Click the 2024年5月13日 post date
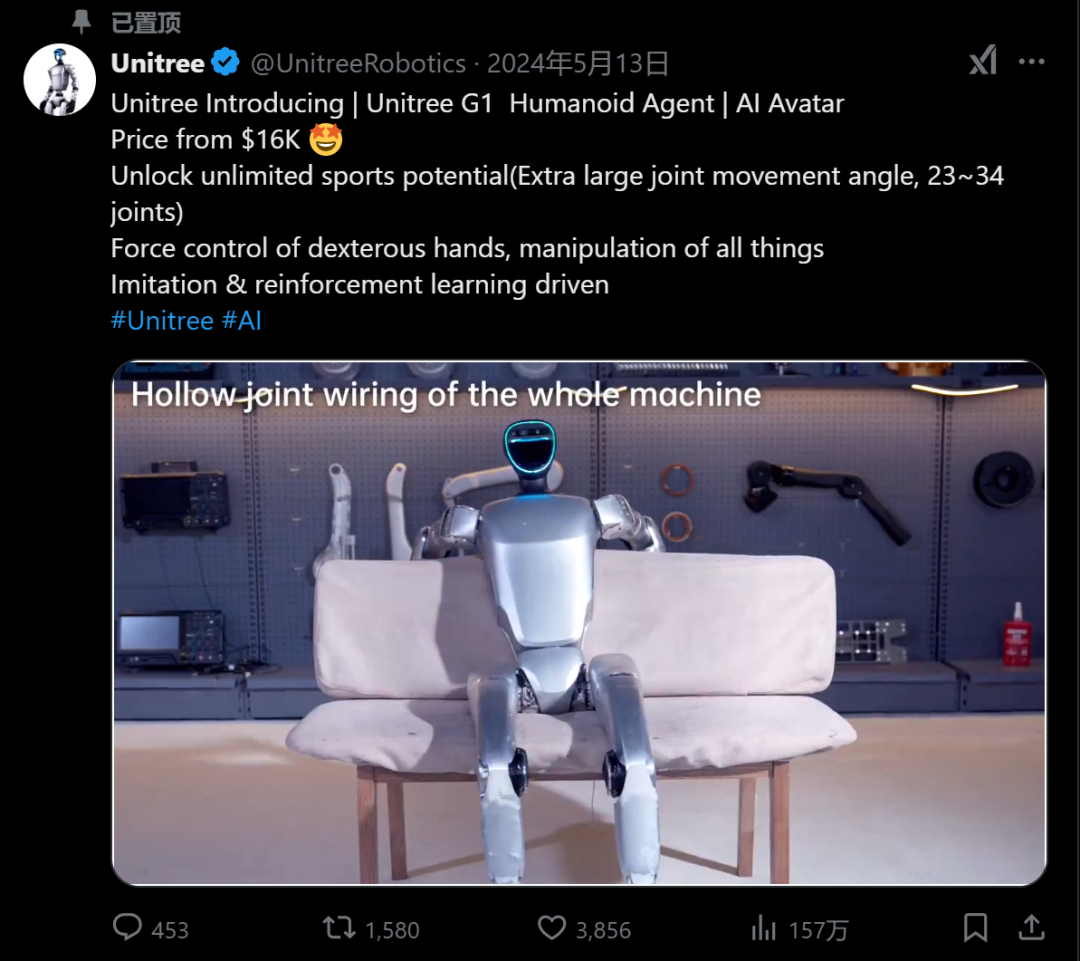Image resolution: width=1080 pixels, height=961 pixels. [x=578, y=63]
